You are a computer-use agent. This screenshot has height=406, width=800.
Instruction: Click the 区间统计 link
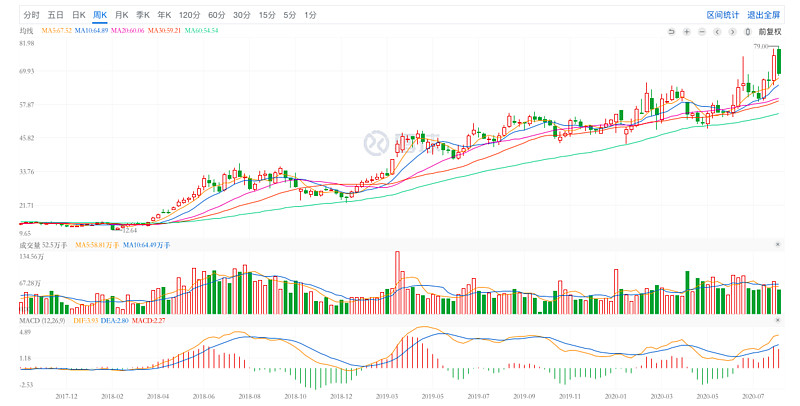point(723,15)
